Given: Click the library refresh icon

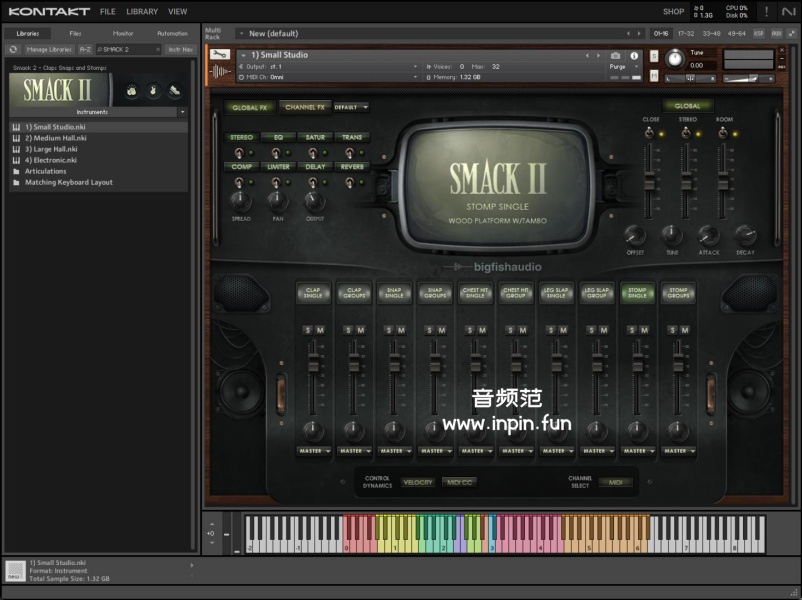Looking at the screenshot, I should (x=14, y=49).
